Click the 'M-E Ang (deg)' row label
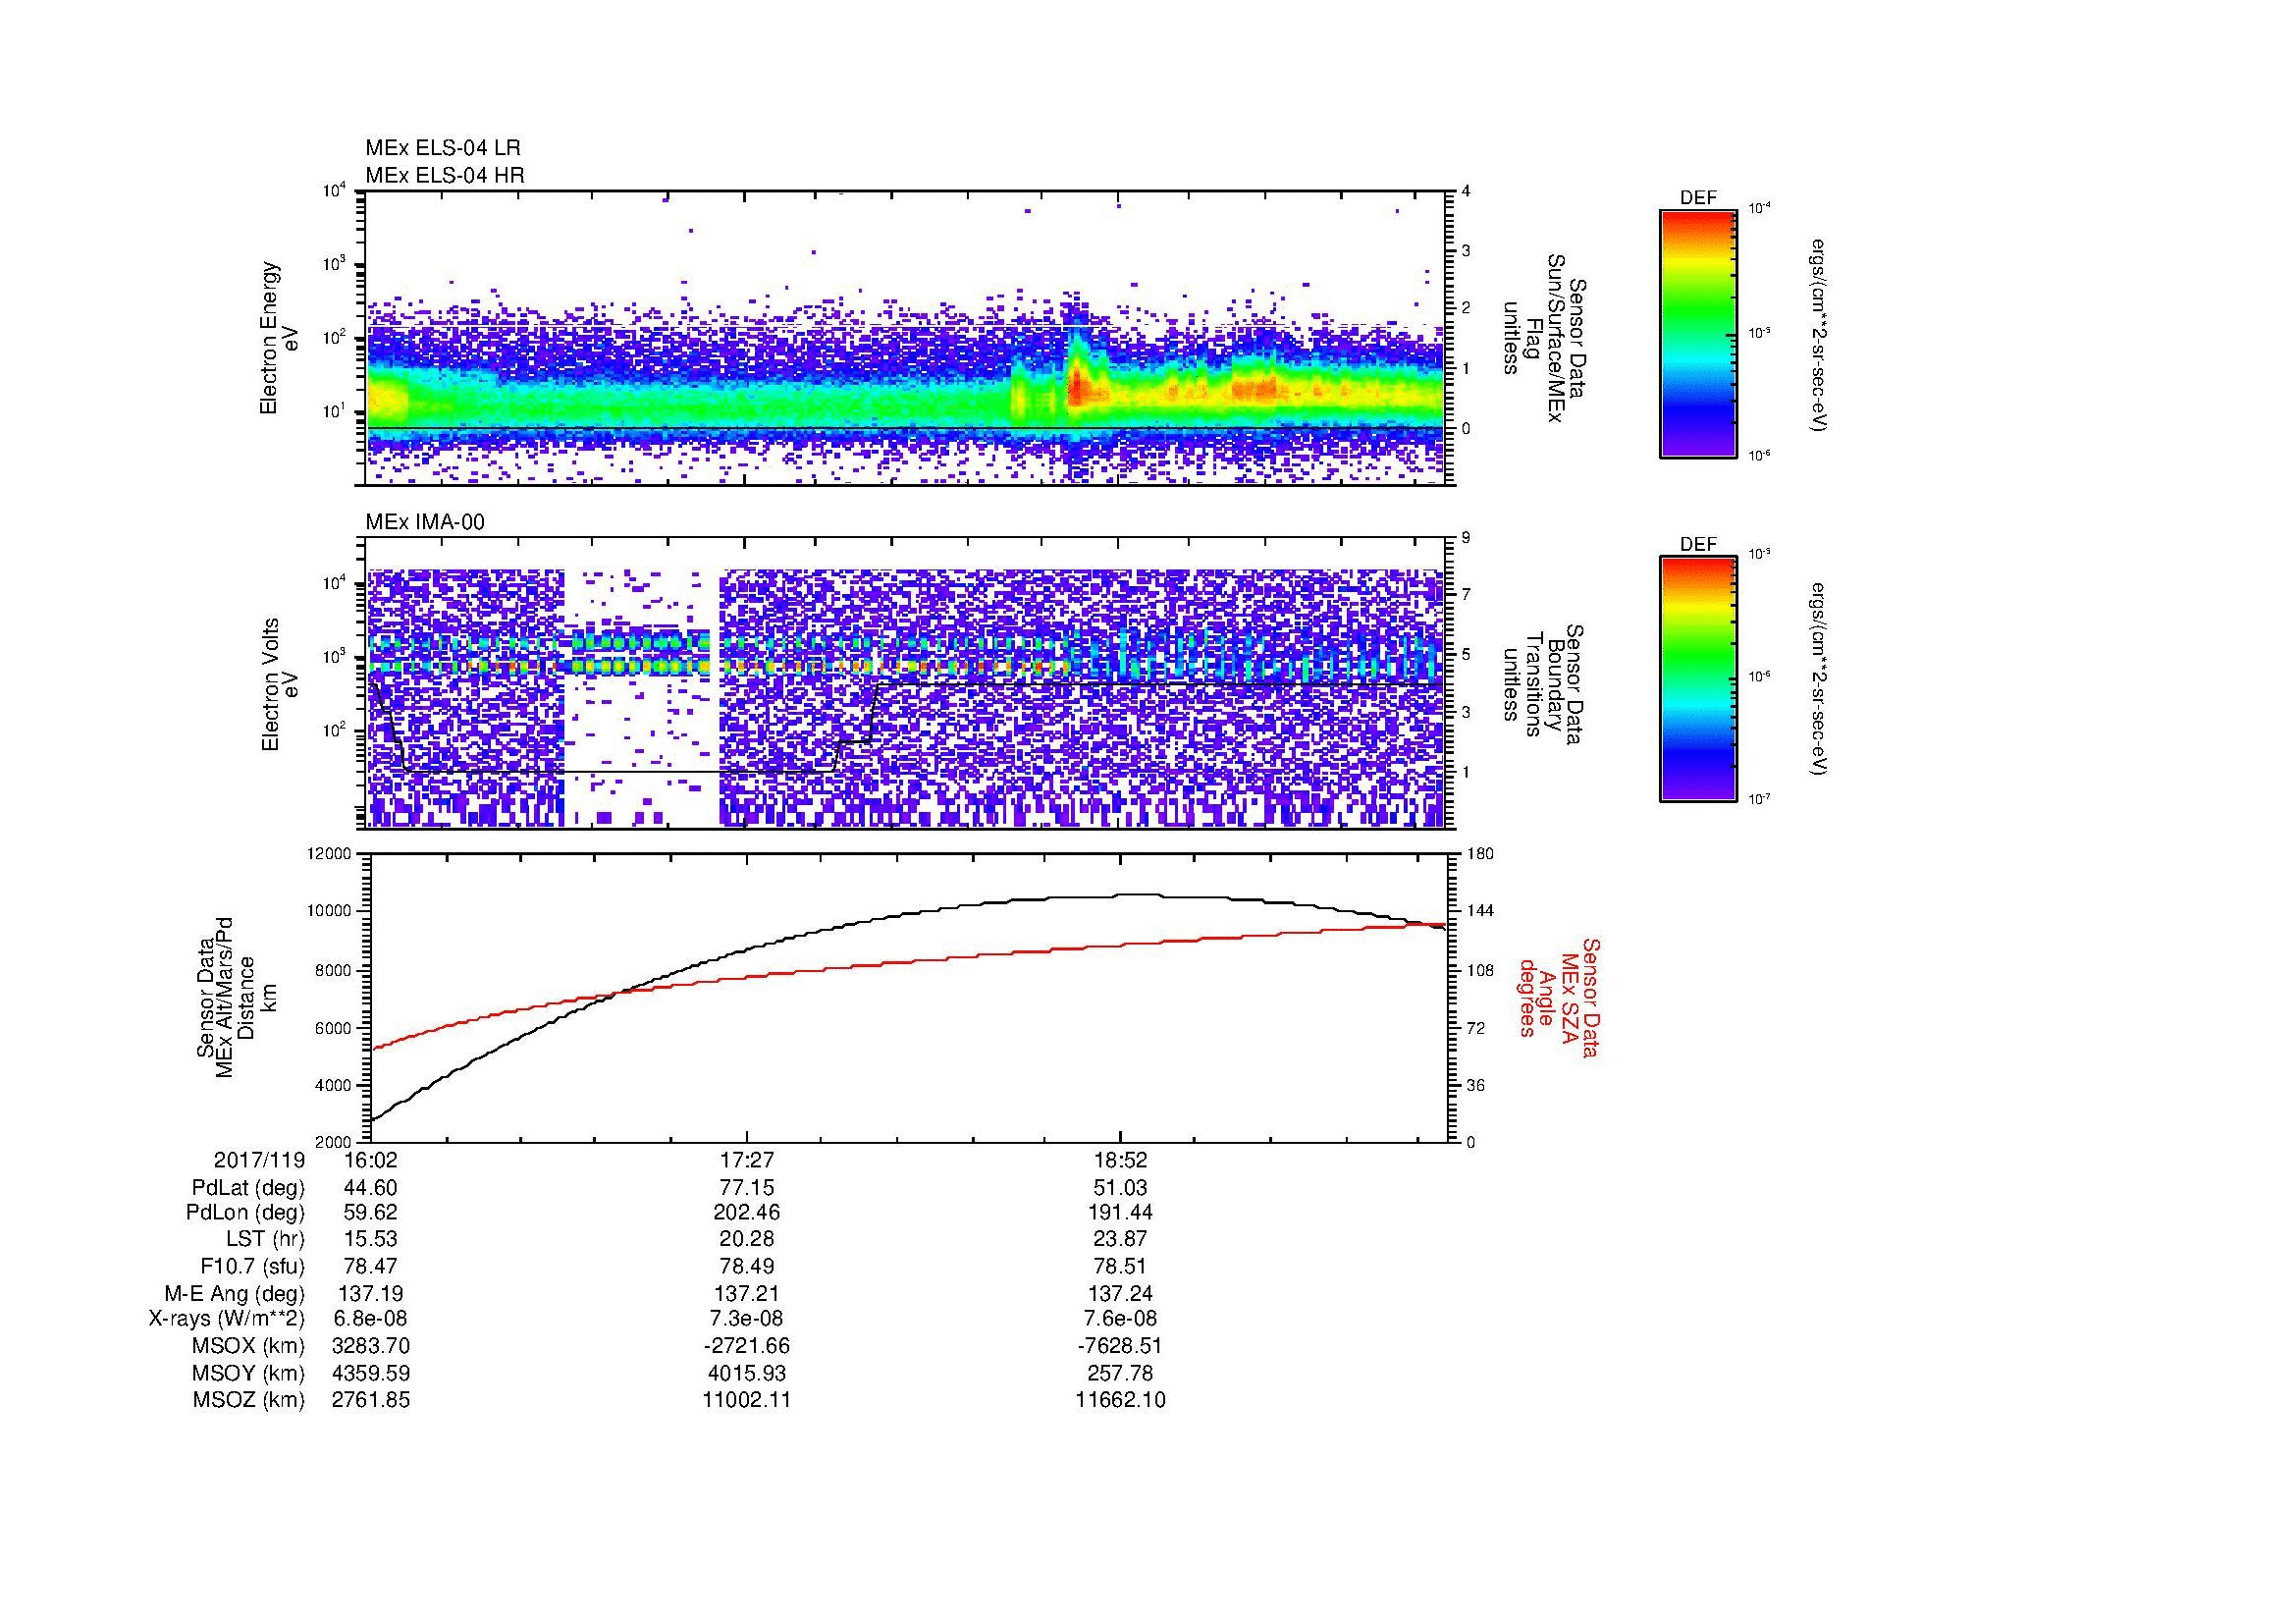 (x=235, y=1293)
